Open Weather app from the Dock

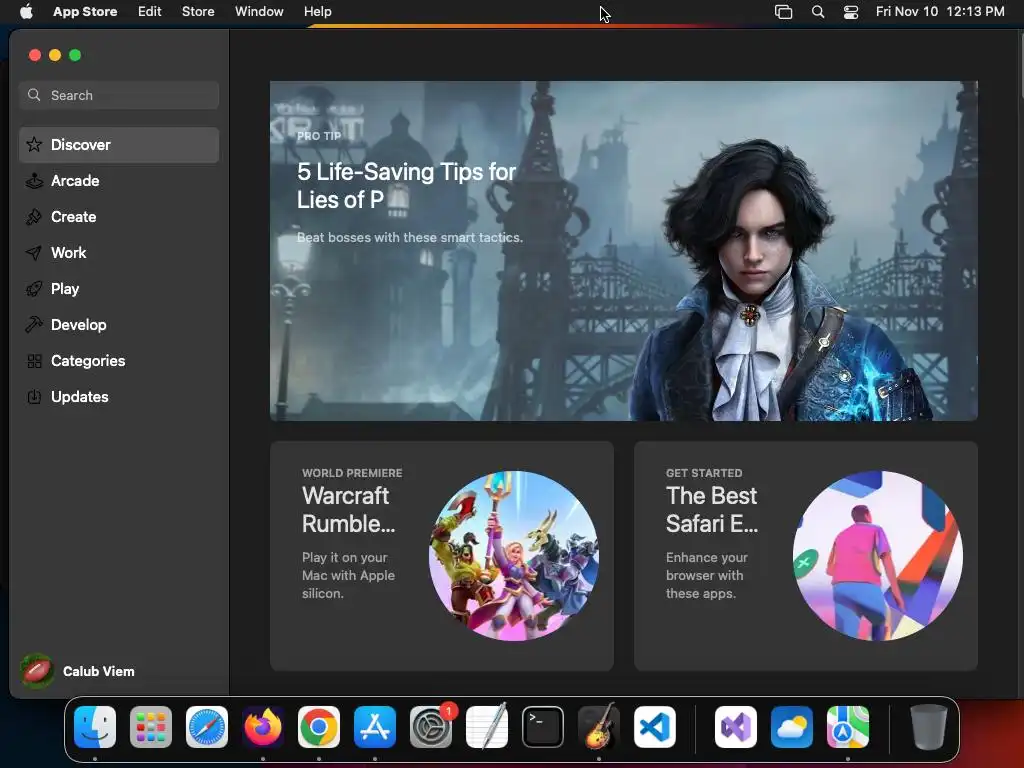792,727
